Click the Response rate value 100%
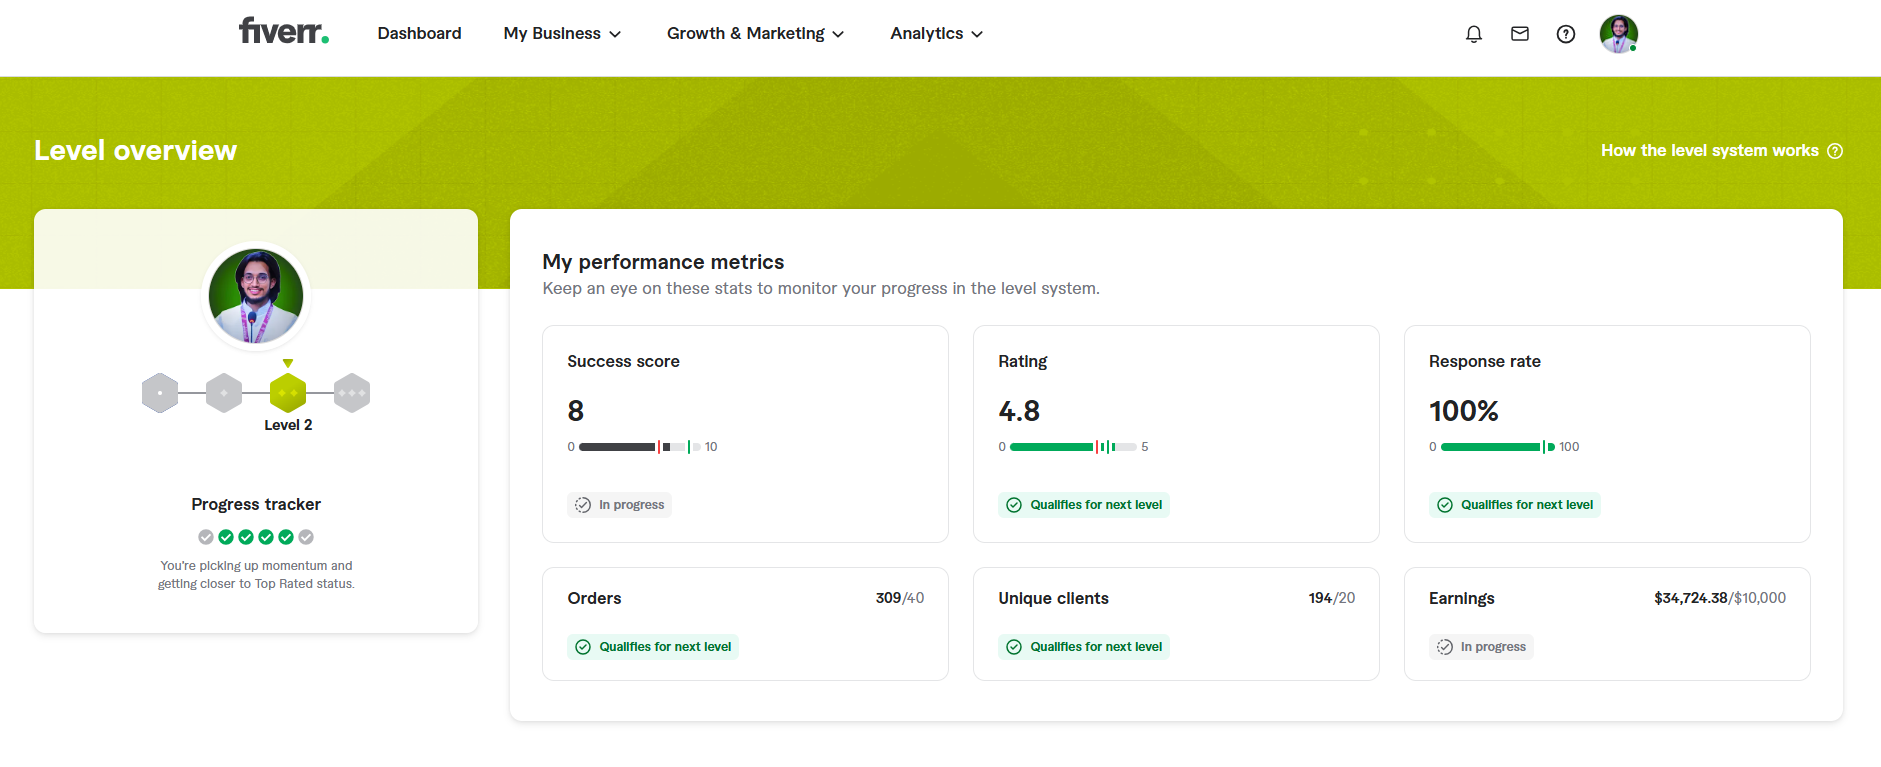1881x767 pixels. pyautogui.click(x=1464, y=411)
